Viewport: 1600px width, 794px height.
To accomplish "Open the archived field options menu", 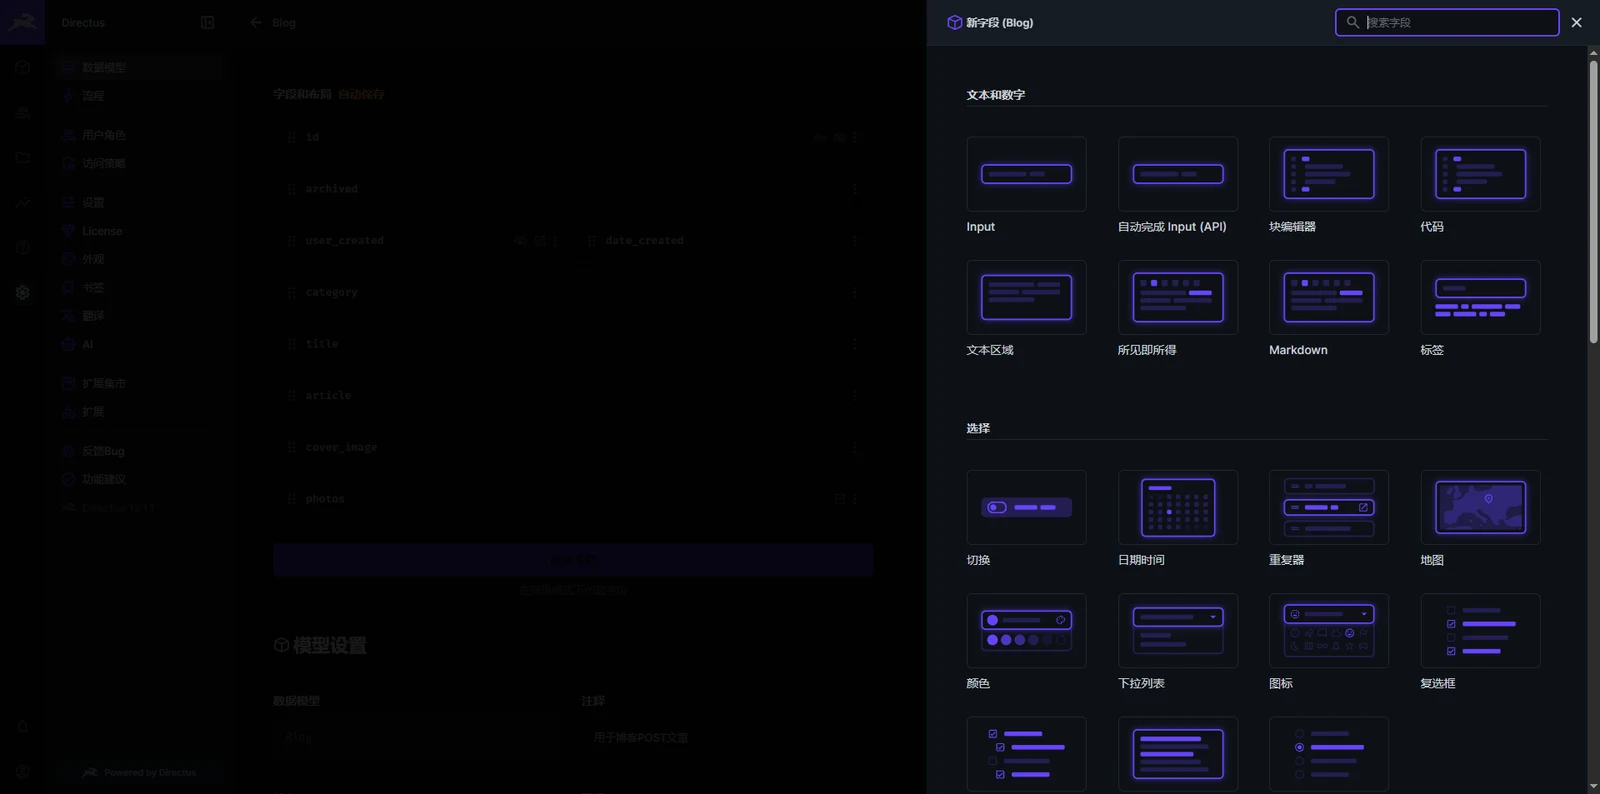I will pos(855,189).
